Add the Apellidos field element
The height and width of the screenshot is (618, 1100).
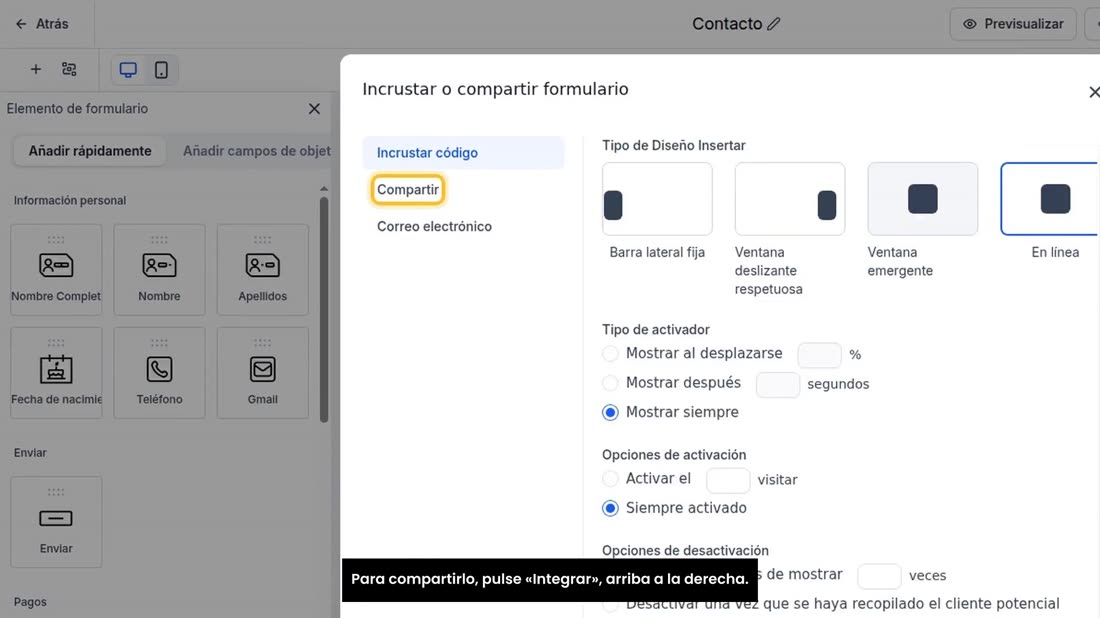click(262, 269)
